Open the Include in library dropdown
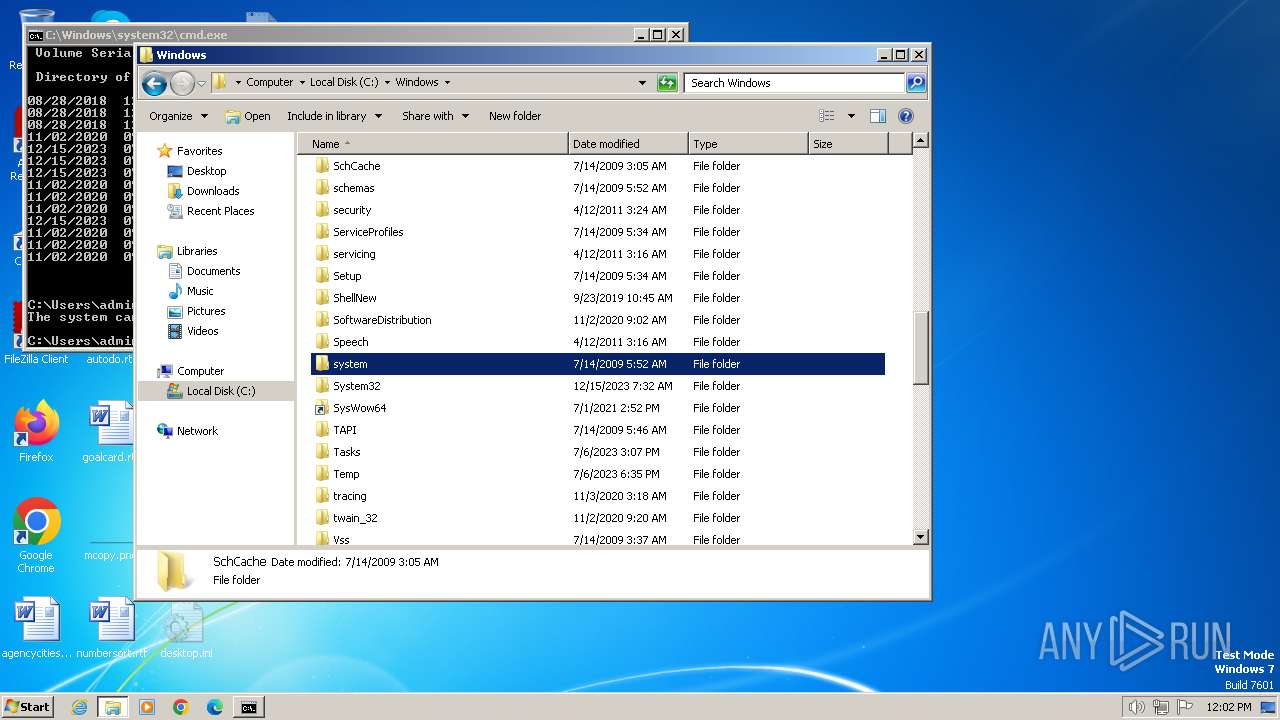Image resolution: width=1280 pixels, height=720 pixels. click(334, 116)
